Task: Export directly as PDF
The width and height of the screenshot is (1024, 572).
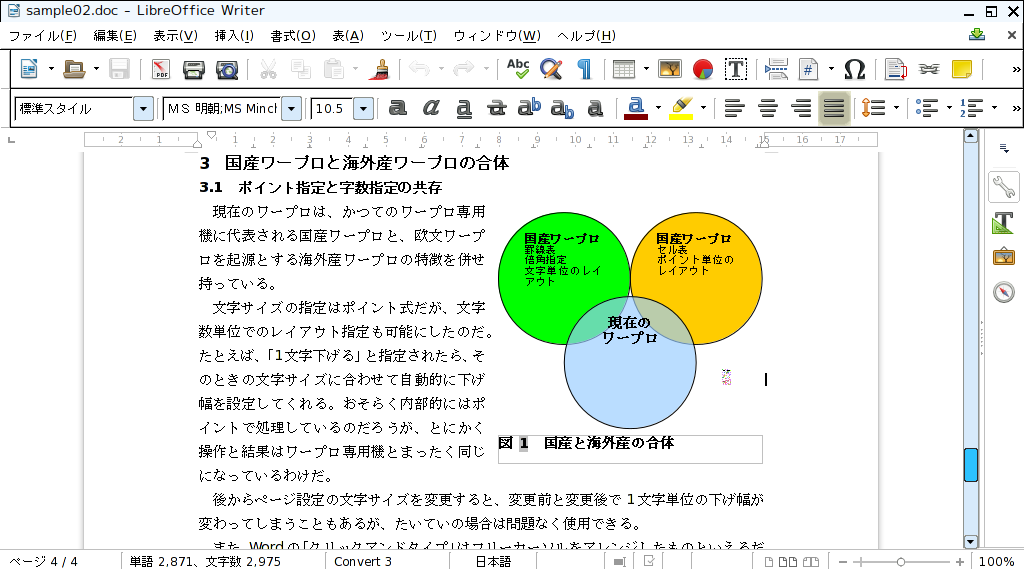Action: [161, 69]
